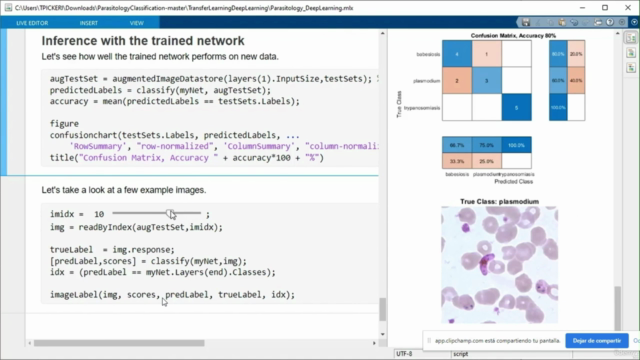This screenshot has height=360, width=640.
Task: Click the trypanosomiasis cell showing 5
Action: point(517,108)
